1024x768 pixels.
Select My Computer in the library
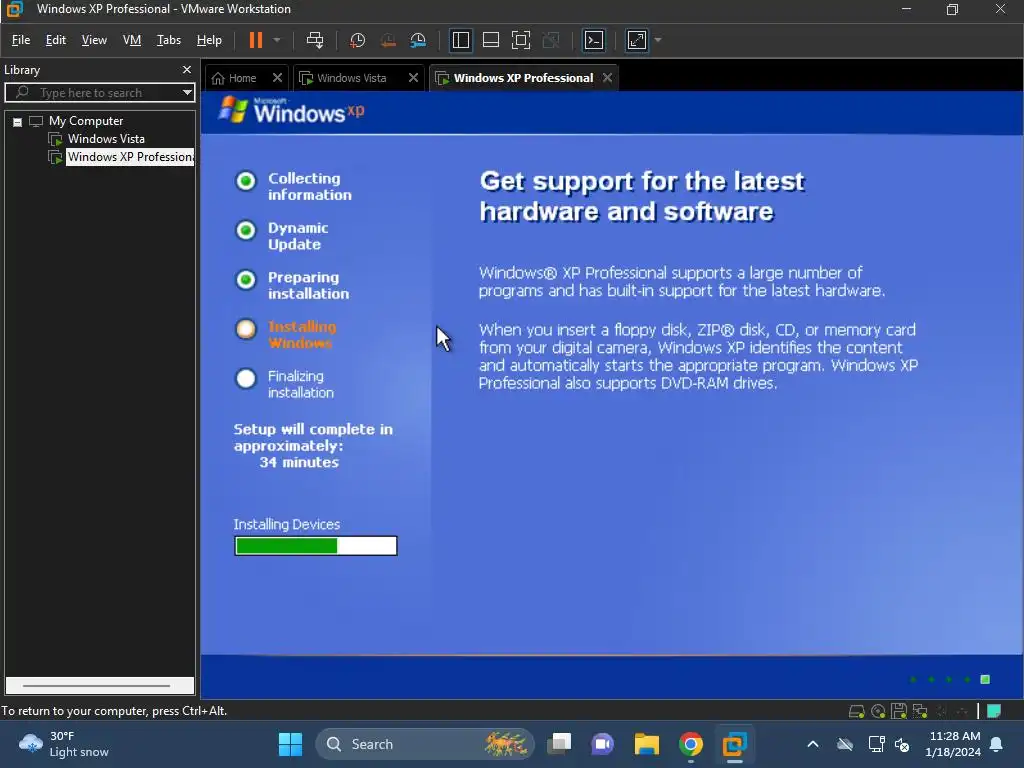86,121
